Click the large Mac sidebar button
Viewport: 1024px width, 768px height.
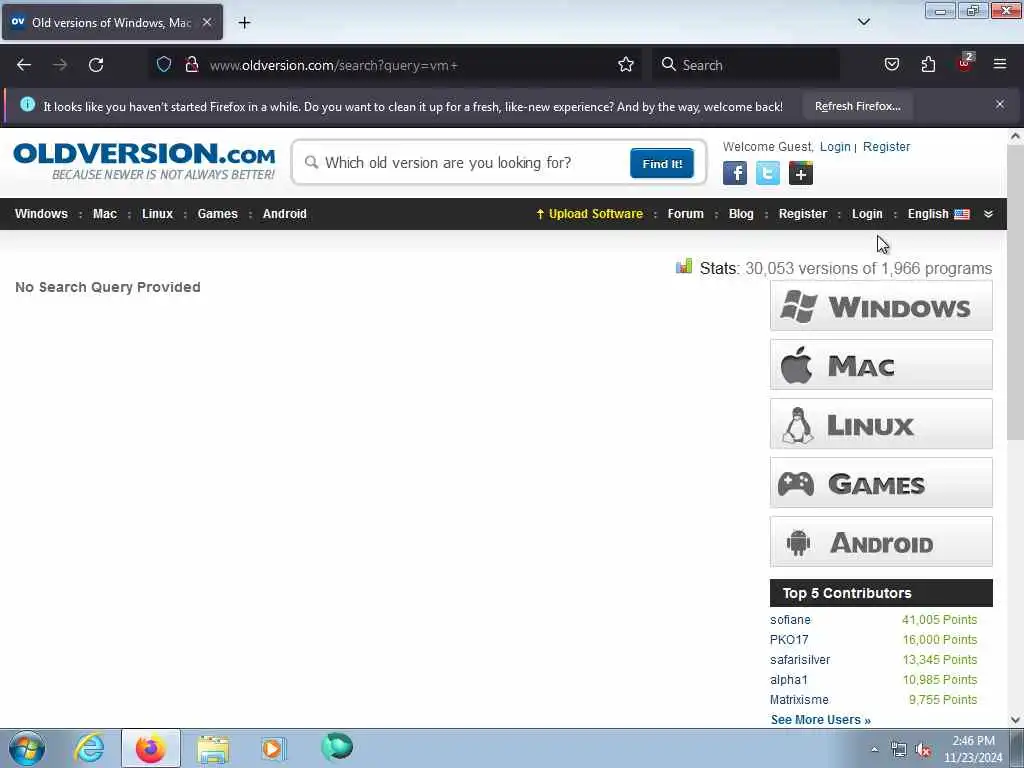(x=881, y=364)
